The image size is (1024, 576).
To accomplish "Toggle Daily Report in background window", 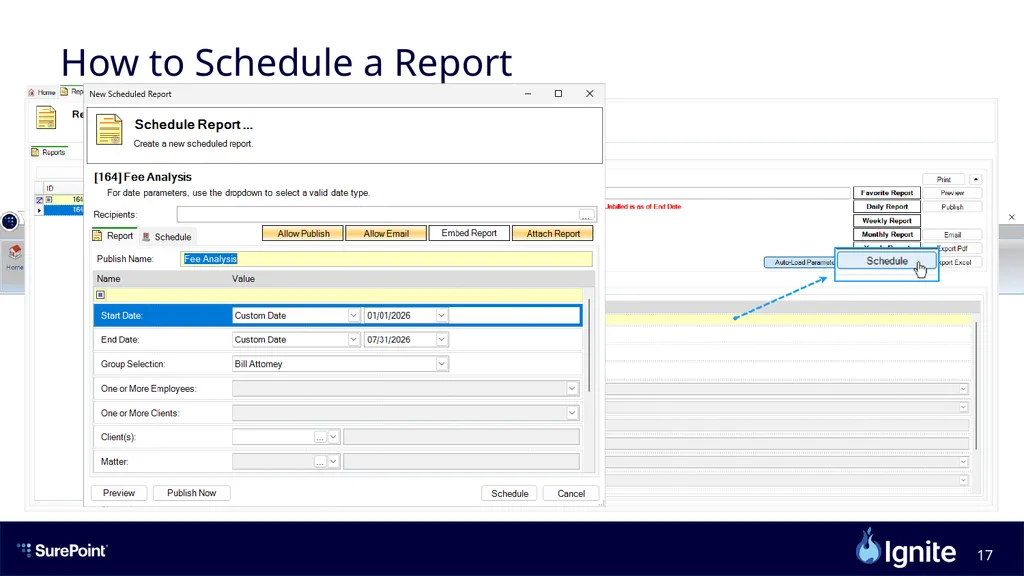I will 887,206.
